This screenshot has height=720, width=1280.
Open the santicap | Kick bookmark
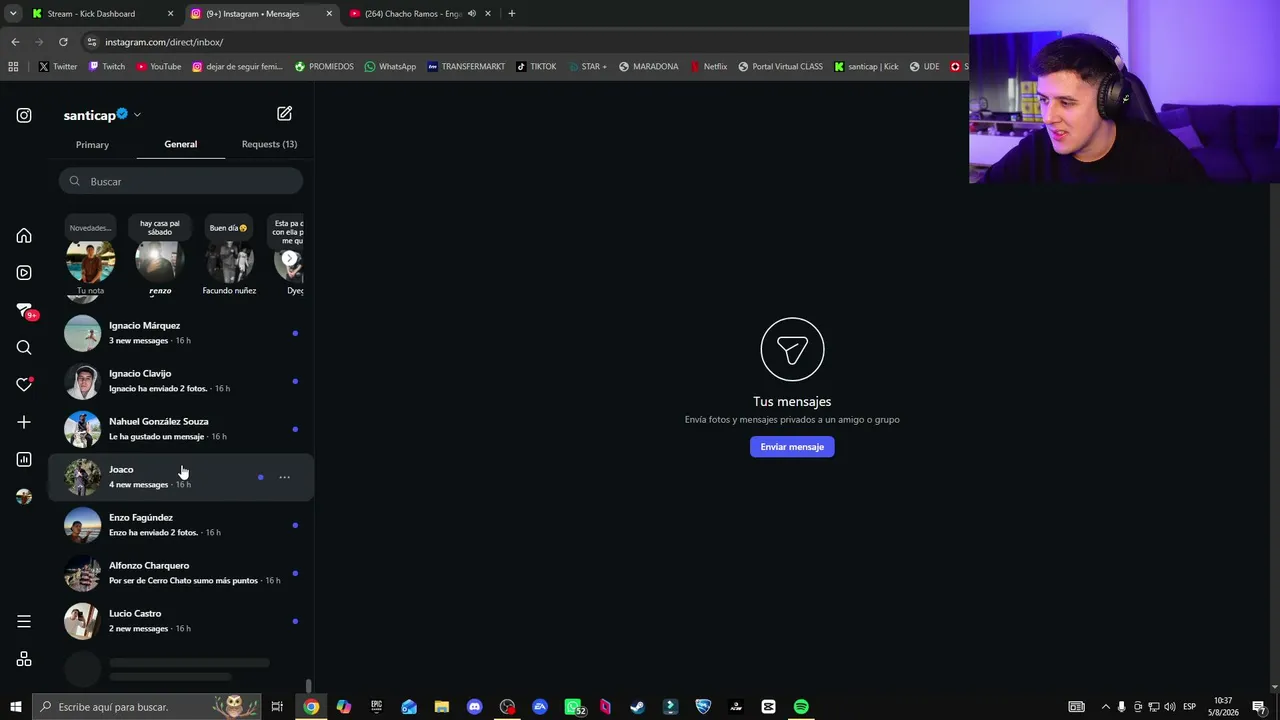pyautogui.click(x=866, y=67)
